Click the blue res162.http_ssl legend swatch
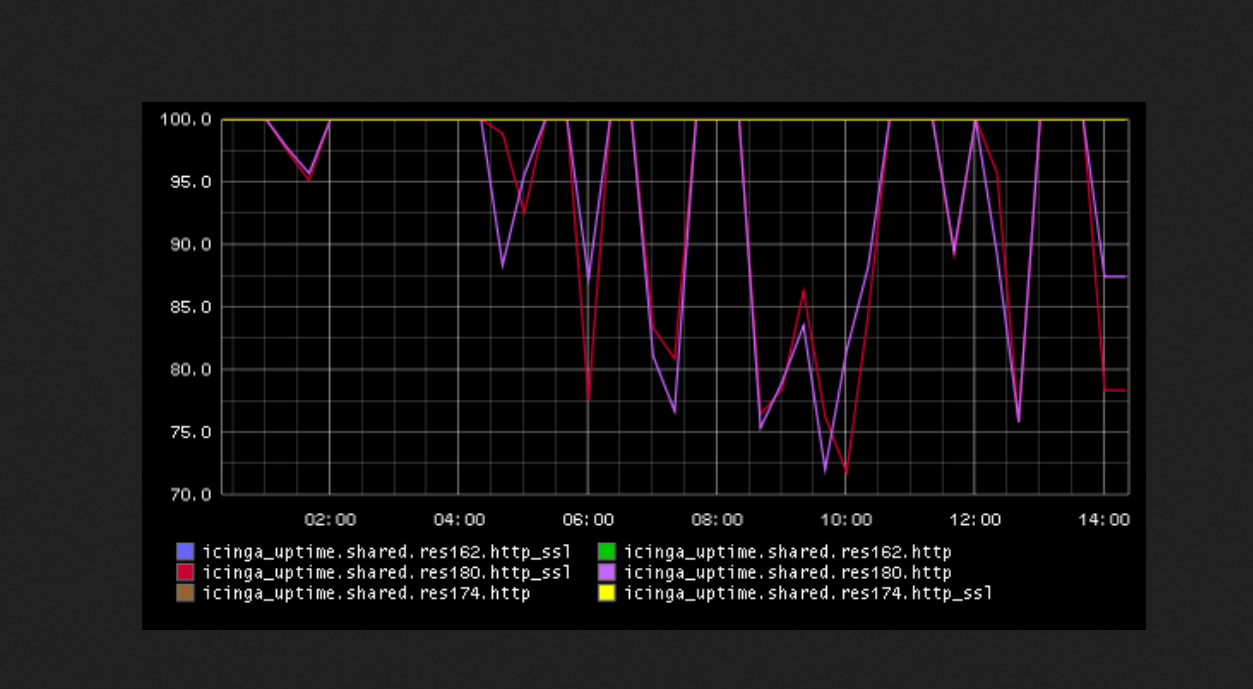Image resolution: width=1253 pixels, height=689 pixels. (x=185, y=551)
